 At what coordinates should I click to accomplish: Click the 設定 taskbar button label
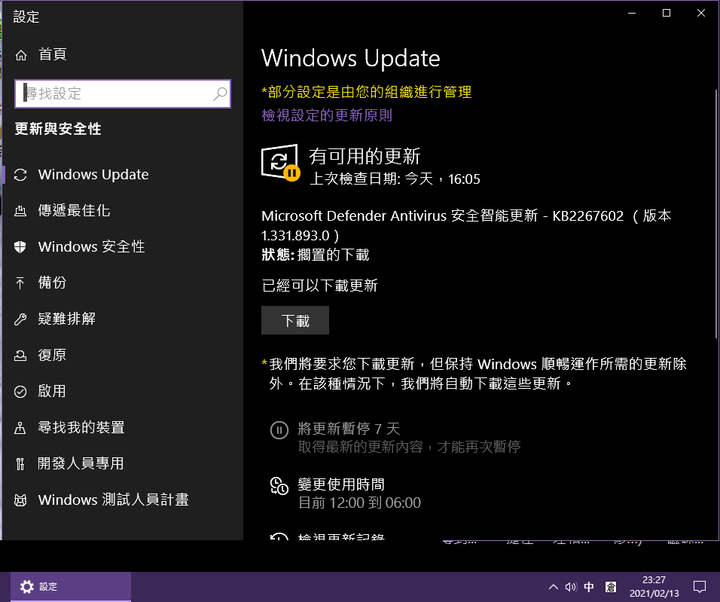tap(48, 587)
